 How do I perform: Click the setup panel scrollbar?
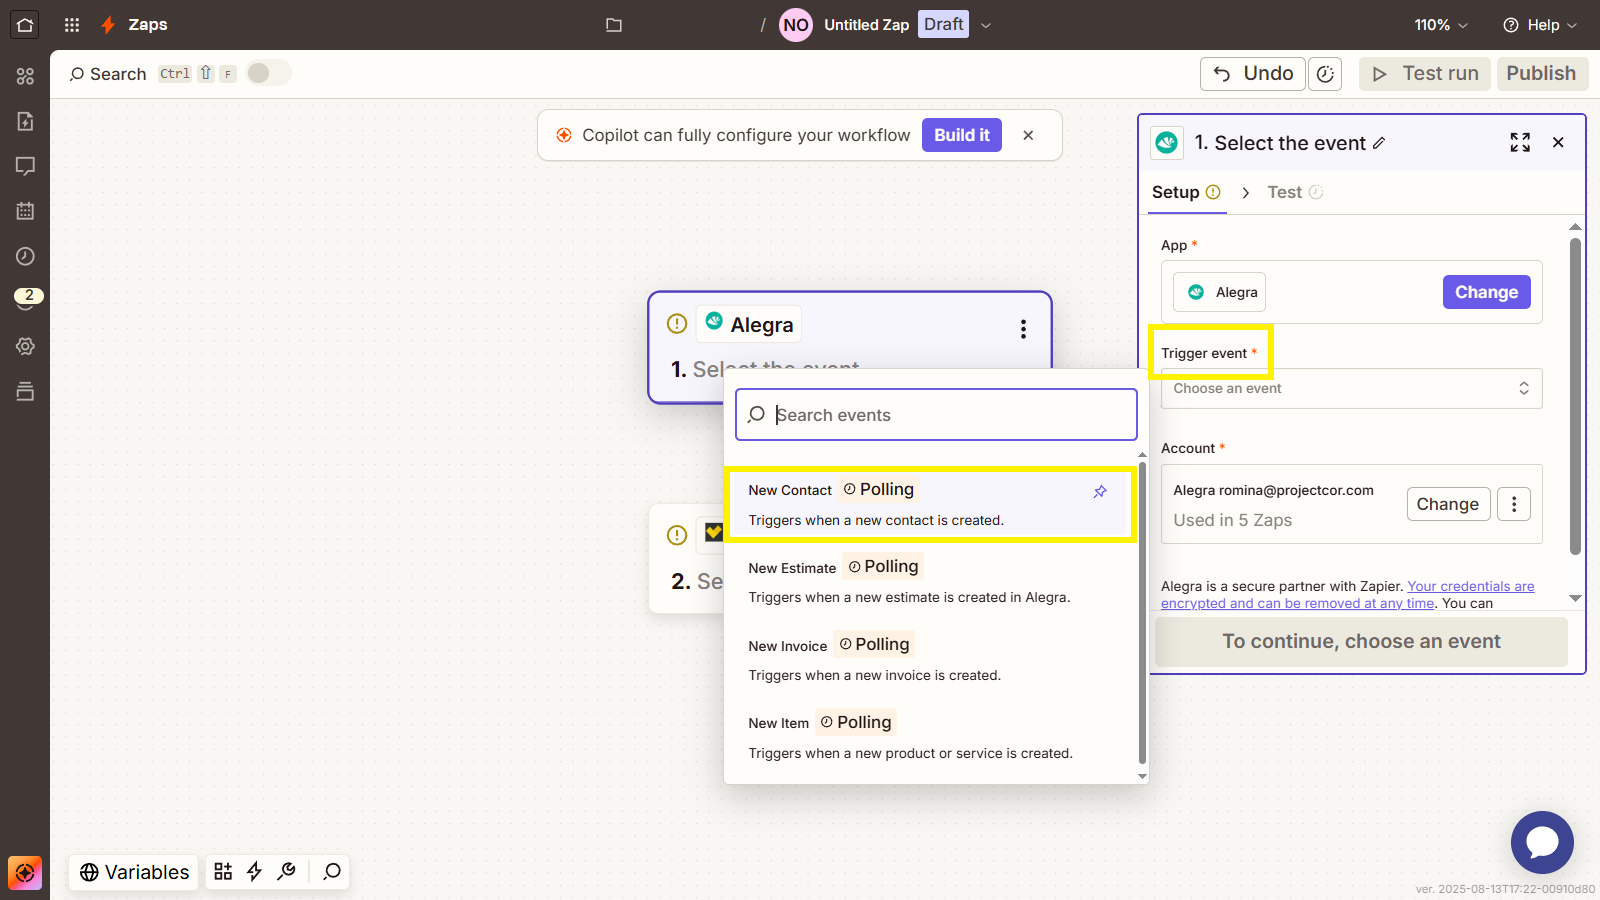pos(1575,395)
